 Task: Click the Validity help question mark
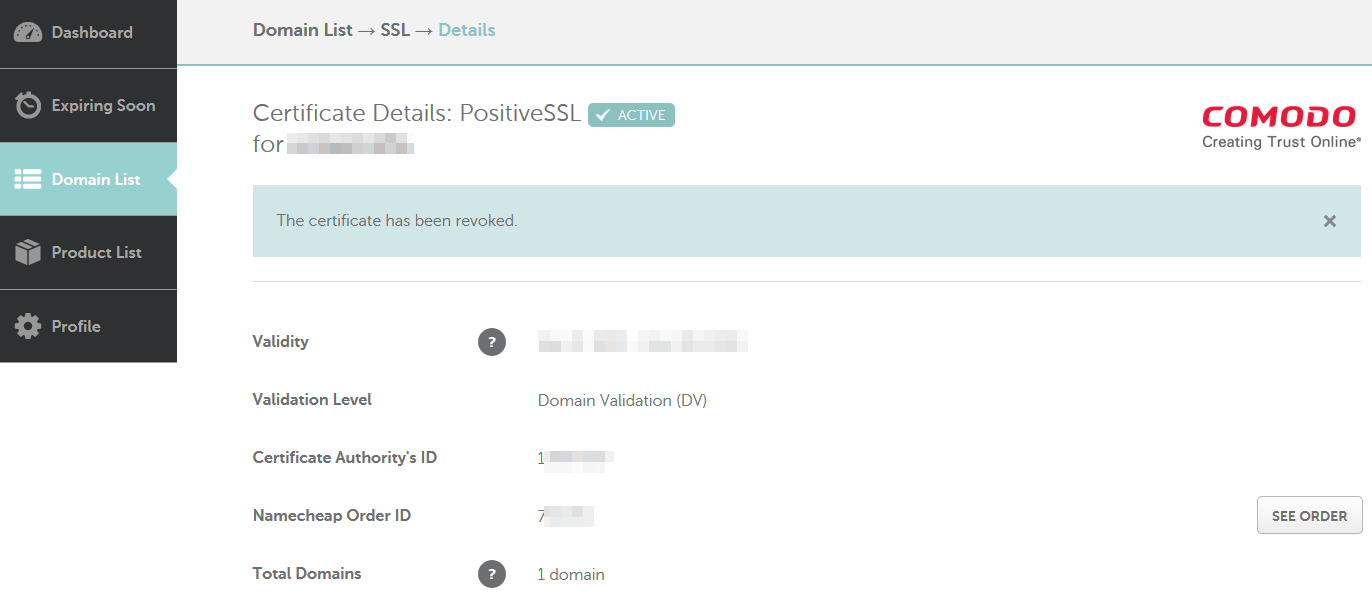coord(491,342)
